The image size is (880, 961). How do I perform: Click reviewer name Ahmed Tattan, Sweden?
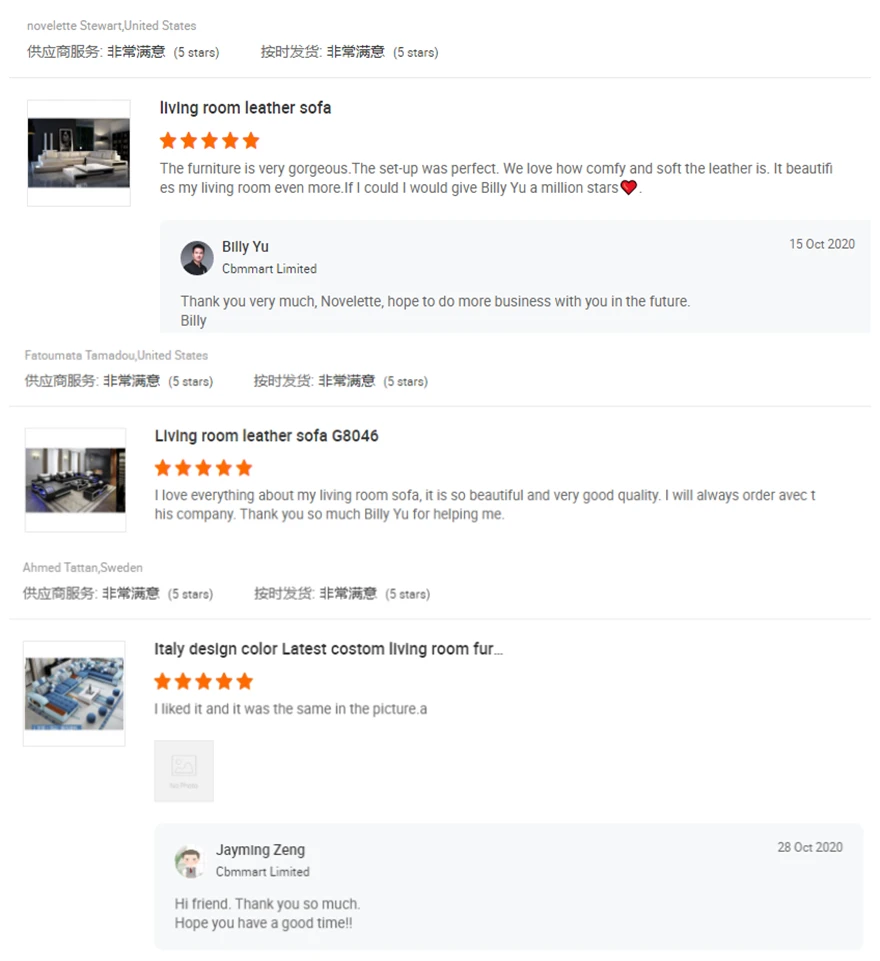click(x=83, y=568)
